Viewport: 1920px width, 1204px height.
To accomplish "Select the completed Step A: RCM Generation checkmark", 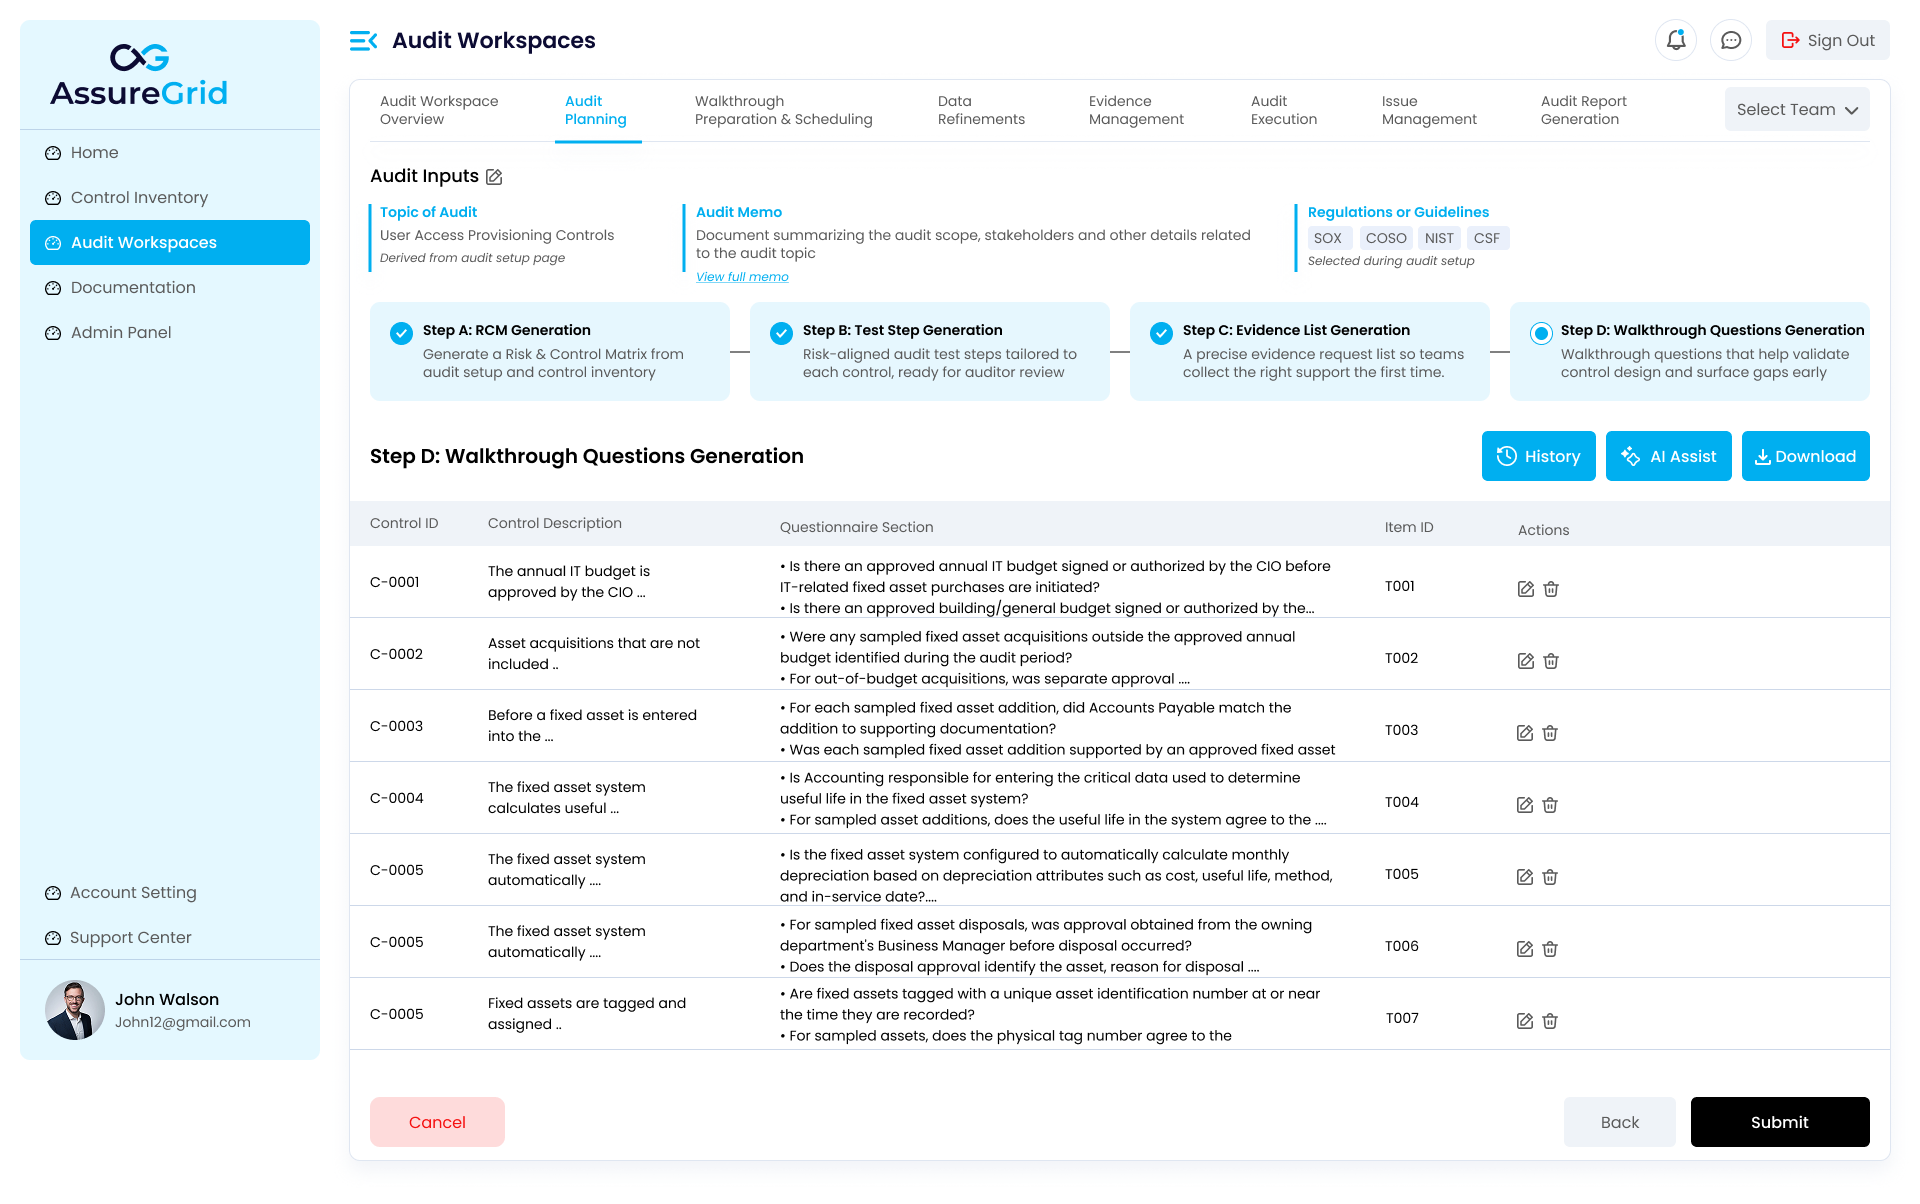I will pos(402,333).
